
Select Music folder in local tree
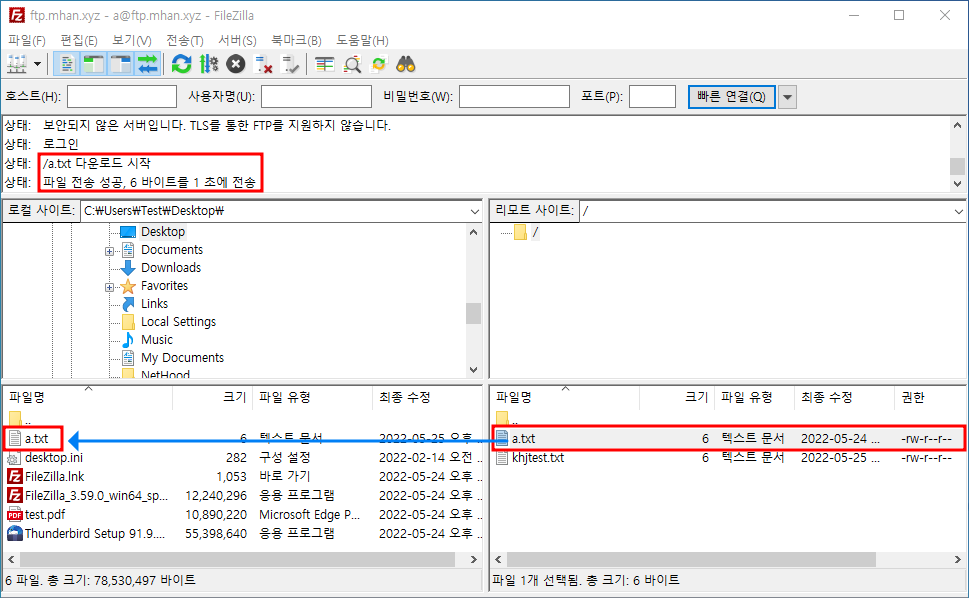pos(156,339)
